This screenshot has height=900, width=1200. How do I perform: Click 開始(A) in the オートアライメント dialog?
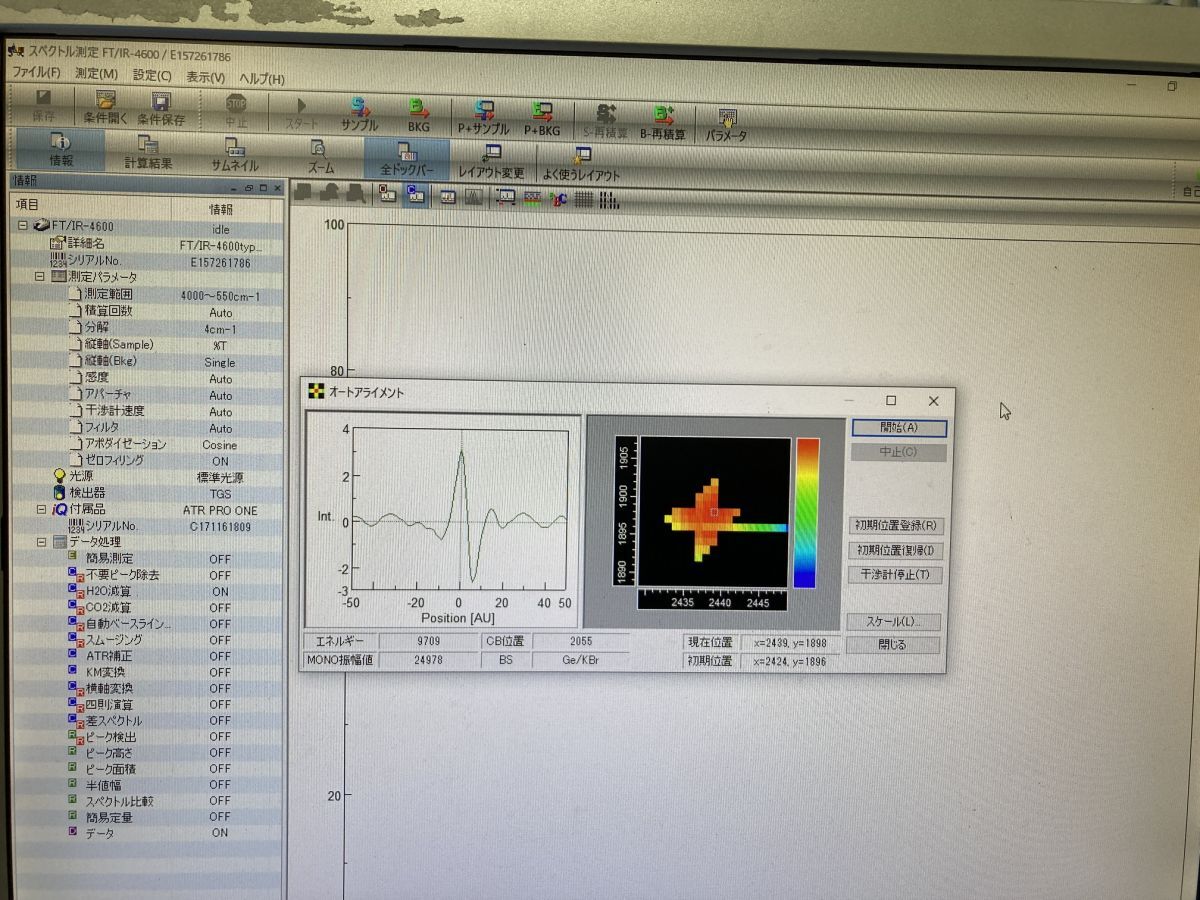(x=899, y=428)
